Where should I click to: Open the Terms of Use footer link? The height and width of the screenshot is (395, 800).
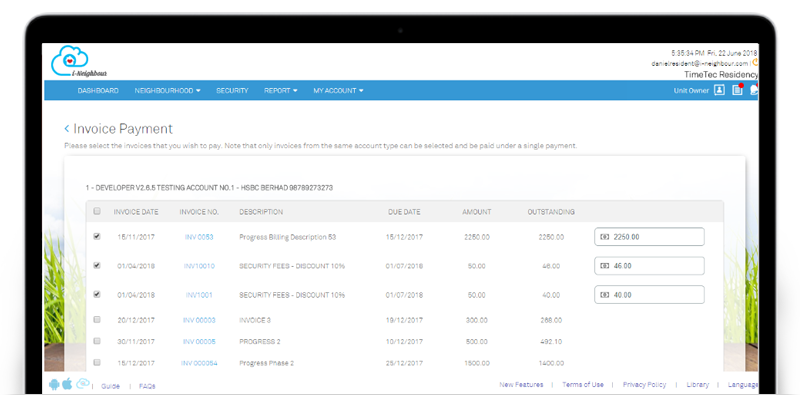583,385
